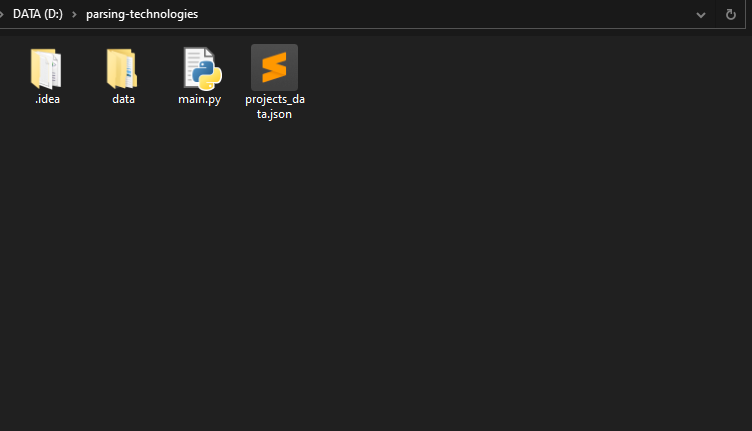752x431 pixels.
Task: Click the projects_data.json file name label
Action: coord(275,106)
